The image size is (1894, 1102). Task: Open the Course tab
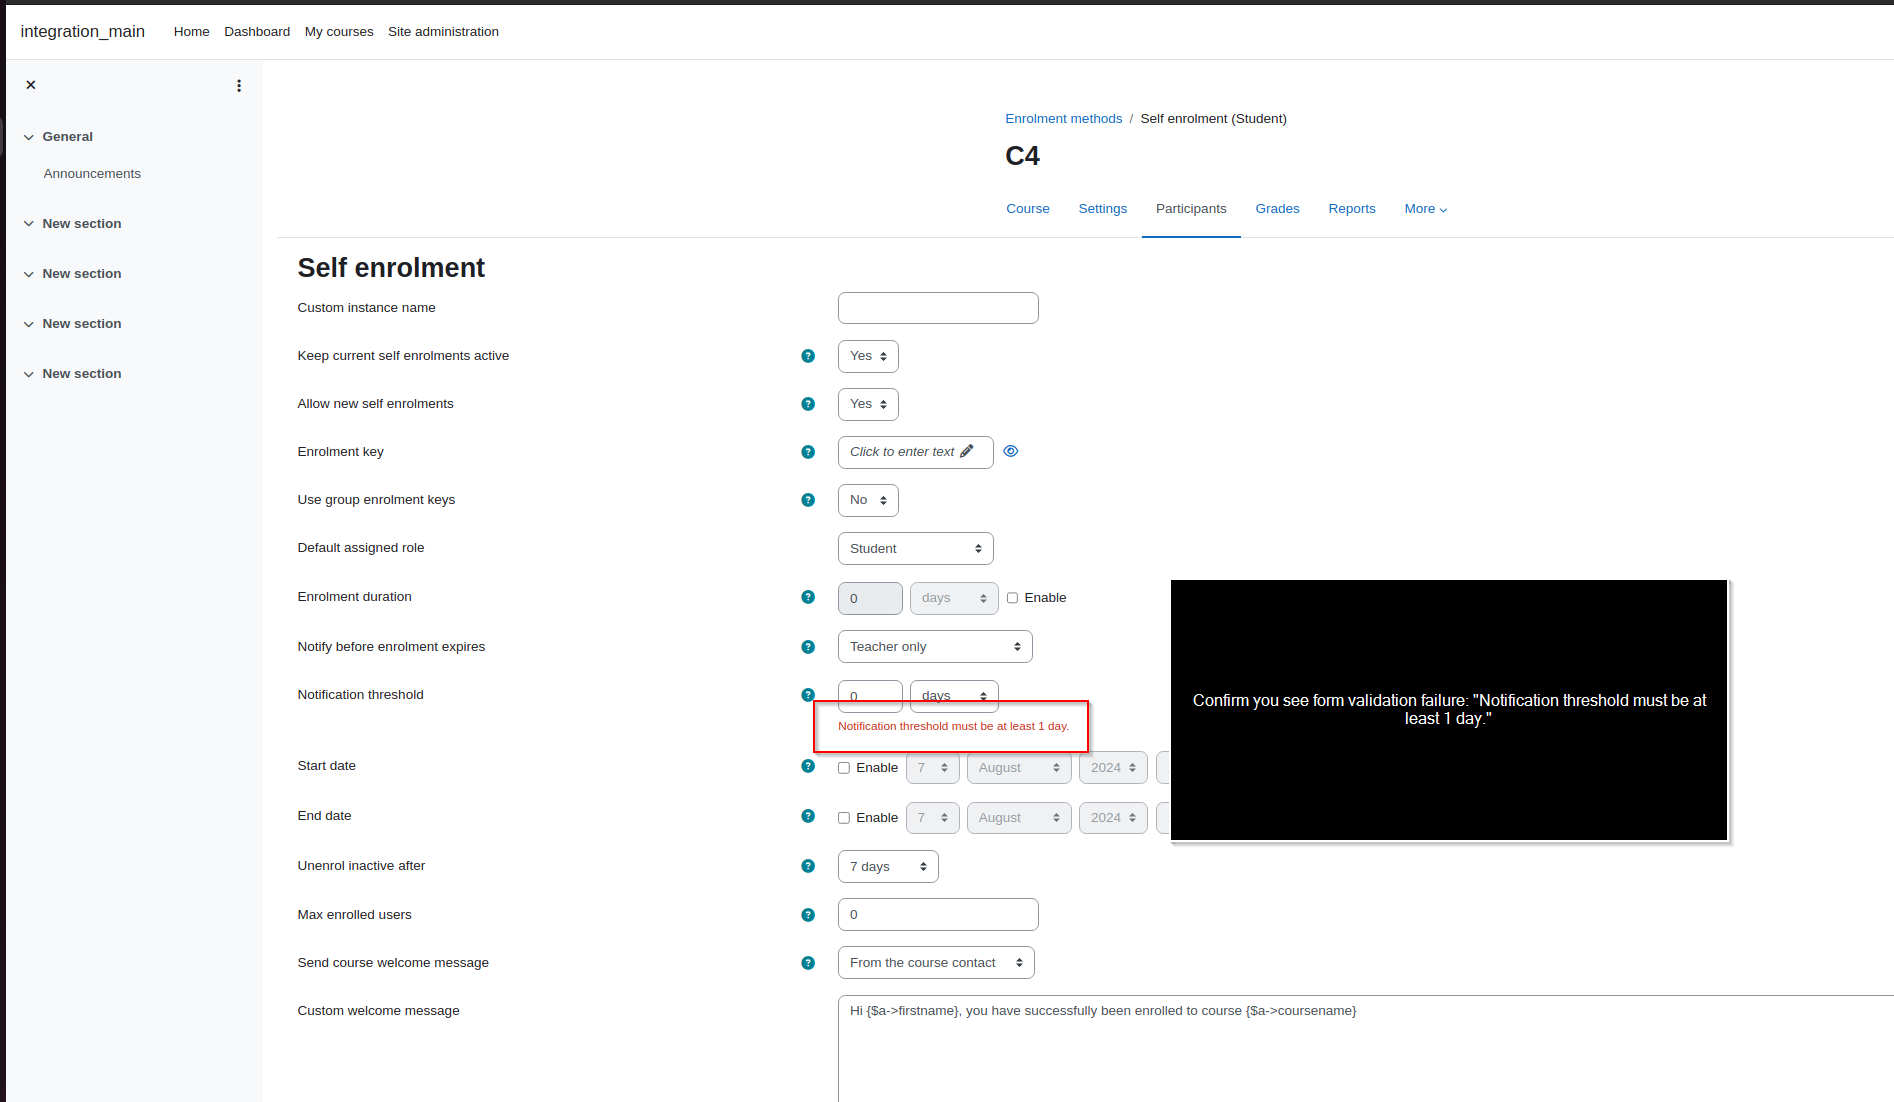click(x=1028, y=209)
